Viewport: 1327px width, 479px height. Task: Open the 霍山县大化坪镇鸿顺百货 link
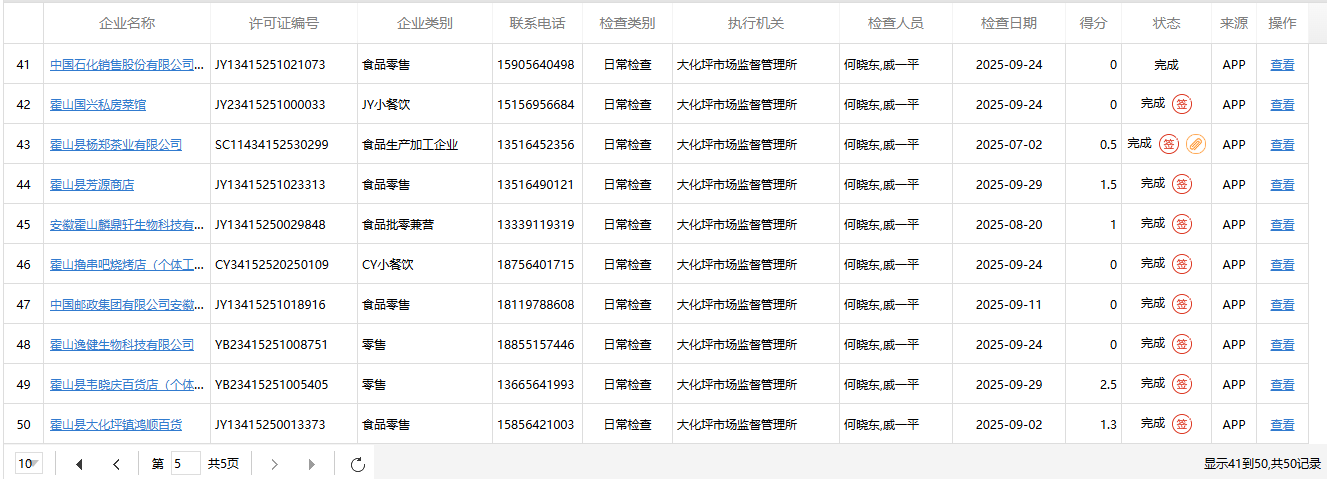coord(116,425)
